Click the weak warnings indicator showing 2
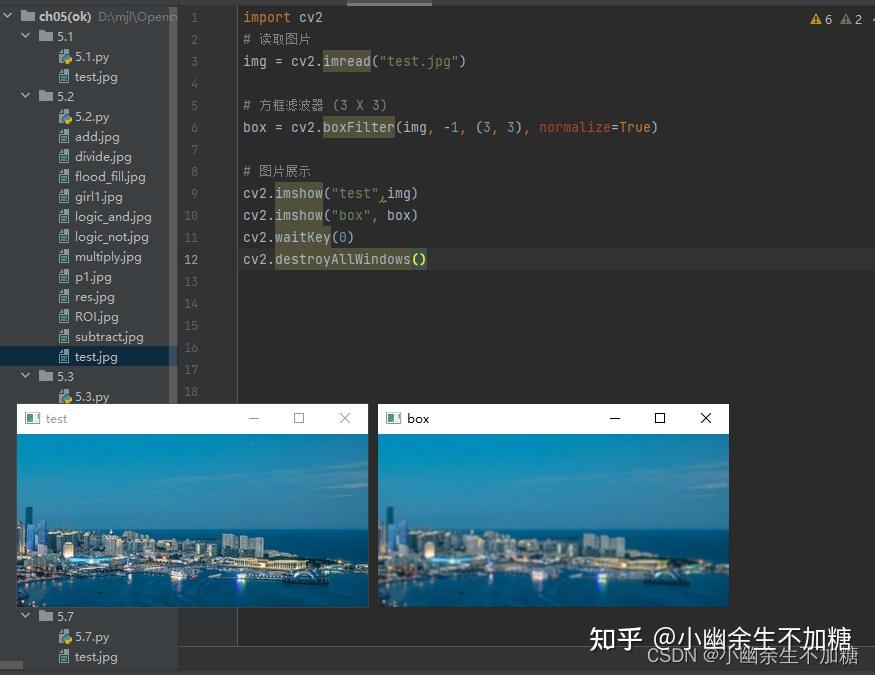Screen dimensions: 875x675 click(849, 18)
